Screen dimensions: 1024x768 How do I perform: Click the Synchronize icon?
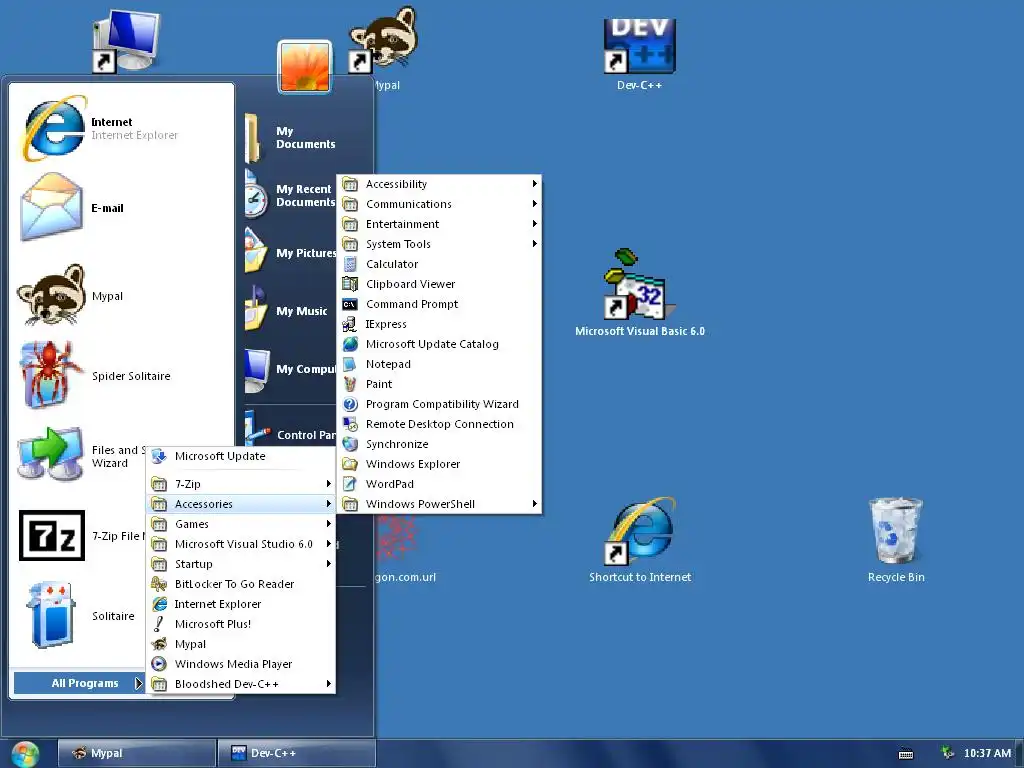(x=350, y=444)
